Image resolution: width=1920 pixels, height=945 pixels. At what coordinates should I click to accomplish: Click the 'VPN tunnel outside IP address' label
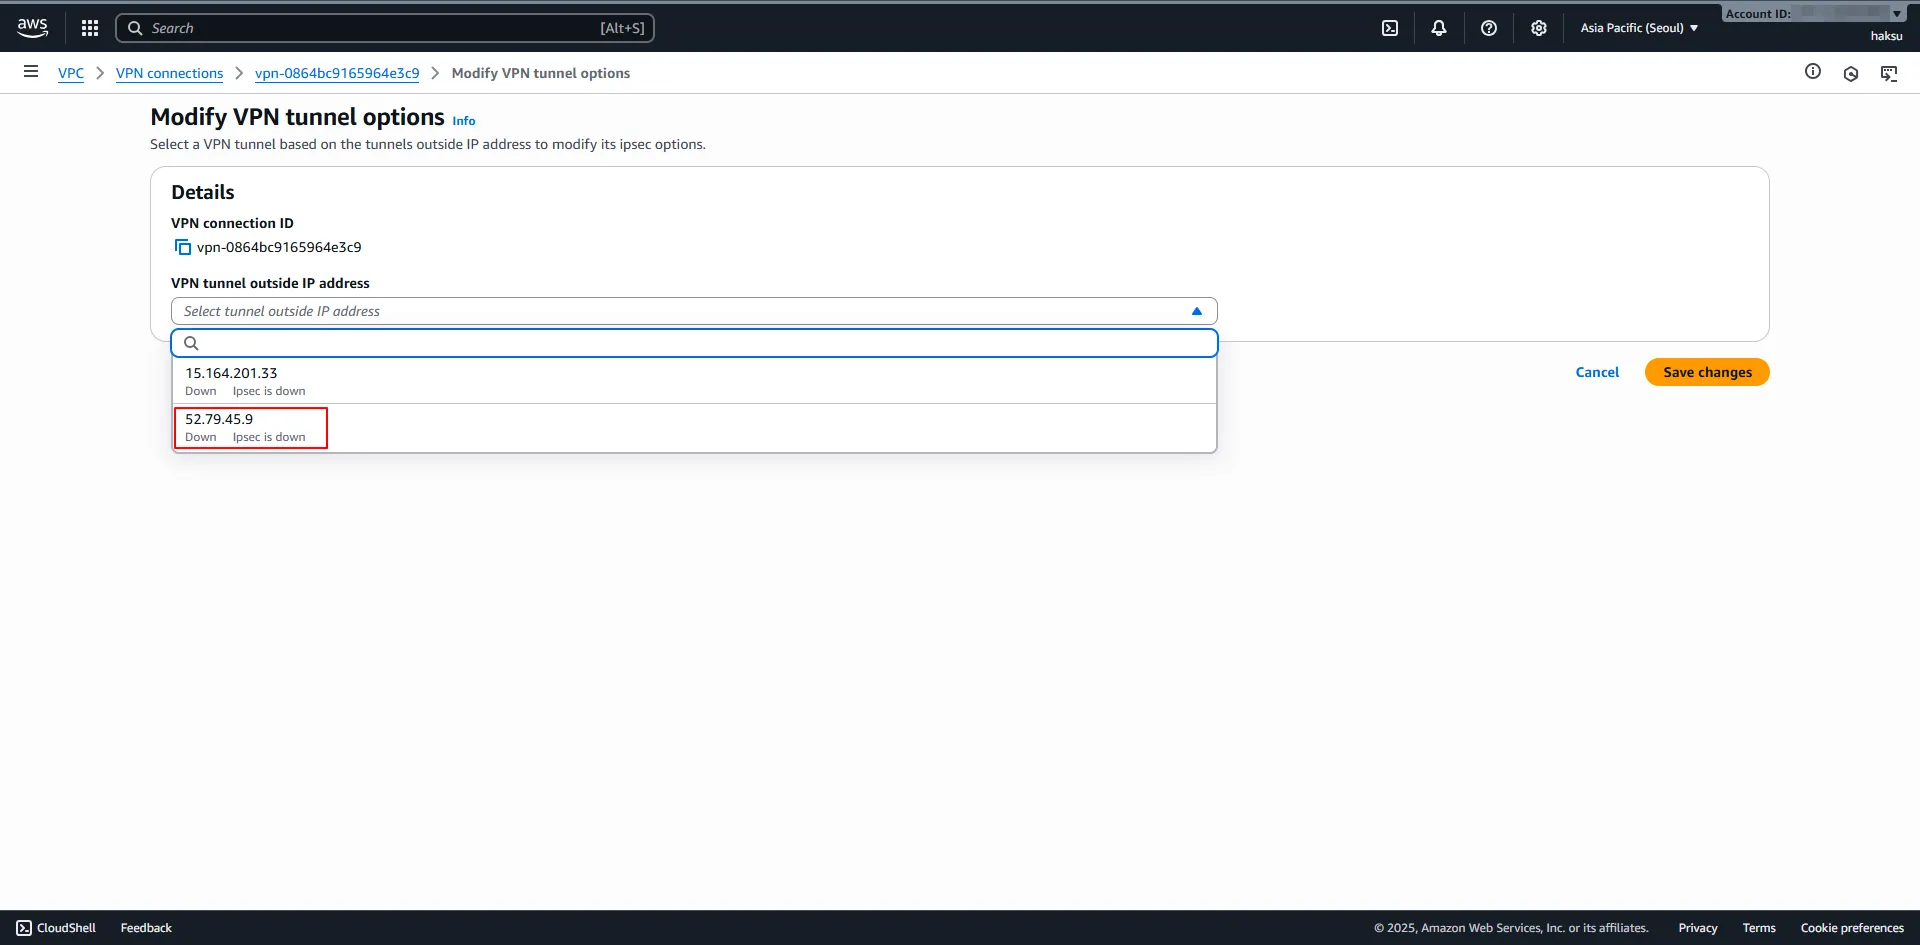[x=270, y=283]
